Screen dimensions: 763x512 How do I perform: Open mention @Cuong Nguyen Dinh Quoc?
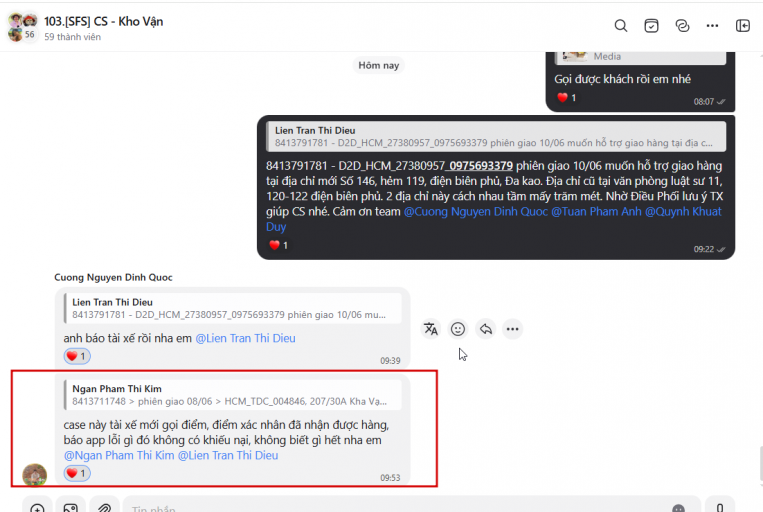(475, 212)
